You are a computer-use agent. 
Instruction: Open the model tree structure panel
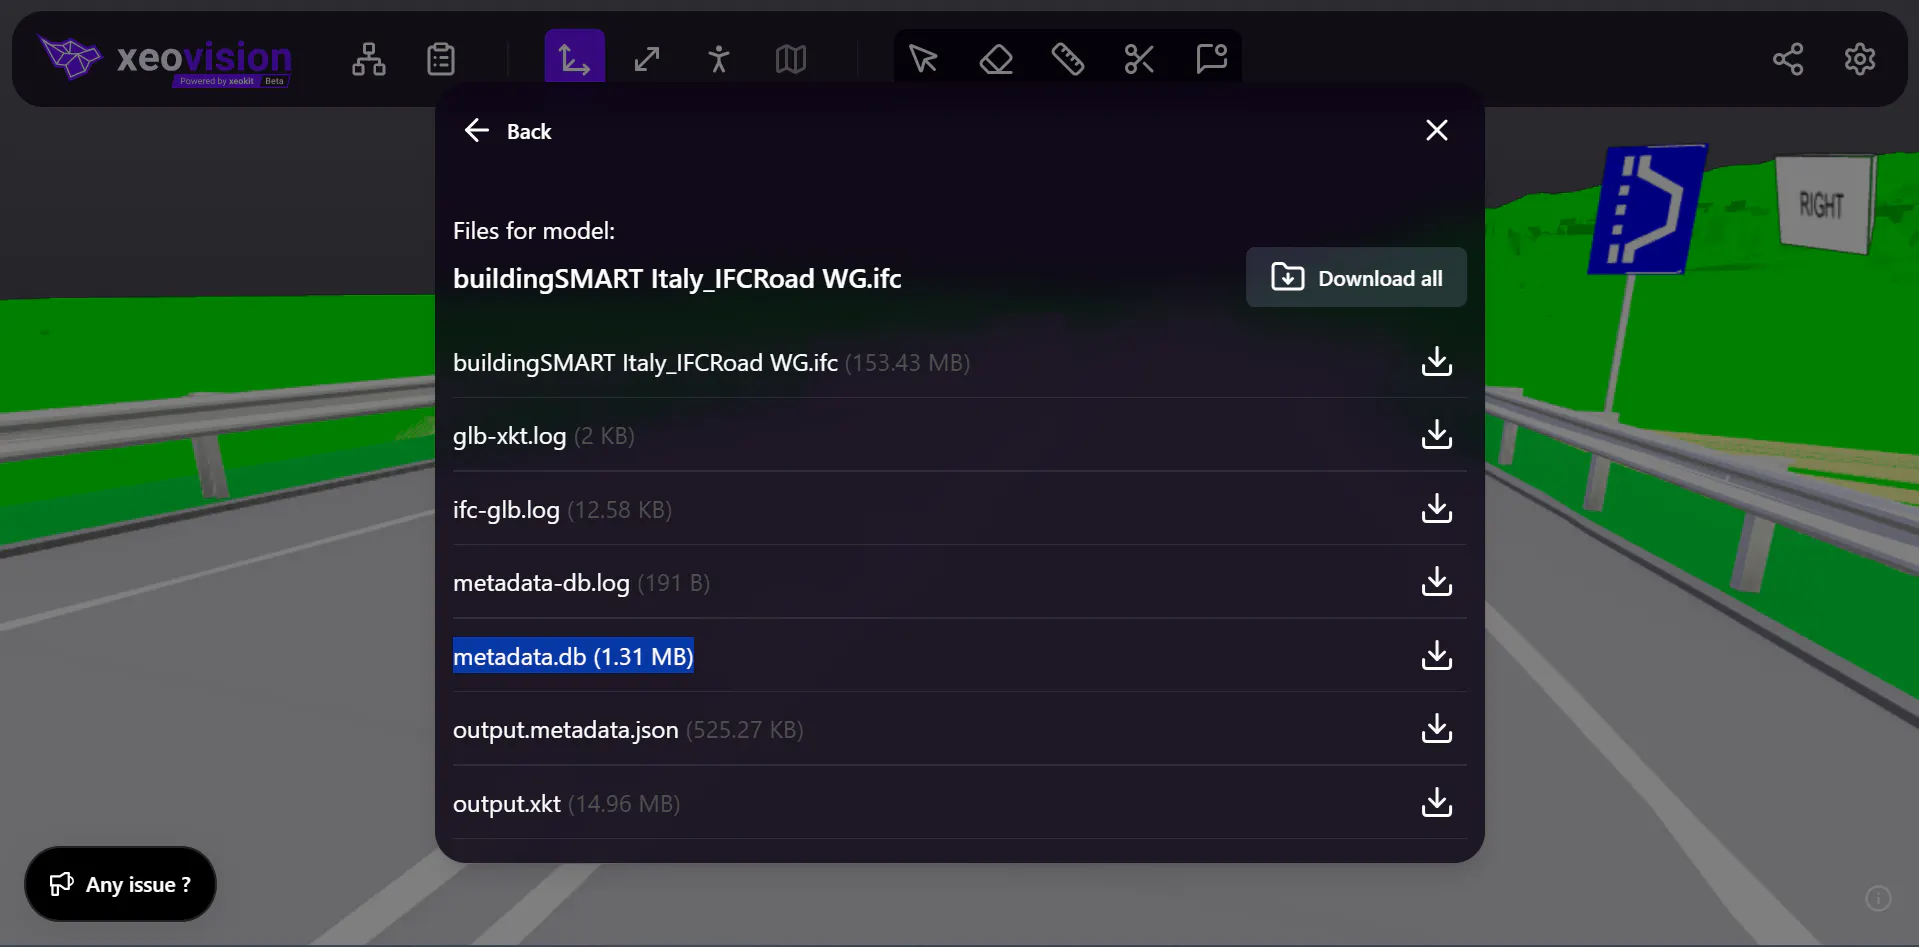point(369,59)
